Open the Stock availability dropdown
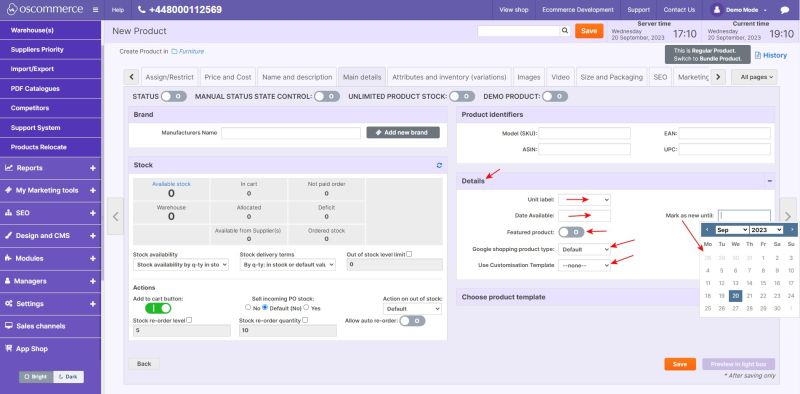 click(181, 265)
